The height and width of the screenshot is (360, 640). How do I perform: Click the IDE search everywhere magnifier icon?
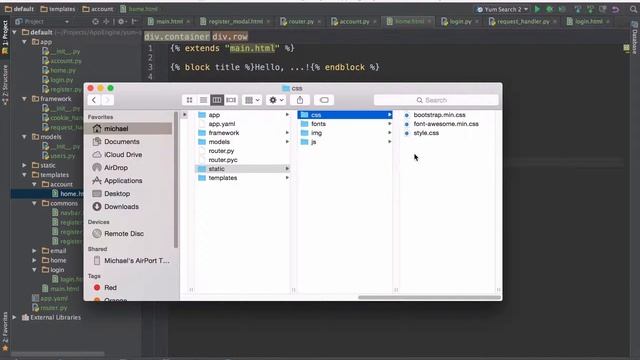click(x=633, y=9)
